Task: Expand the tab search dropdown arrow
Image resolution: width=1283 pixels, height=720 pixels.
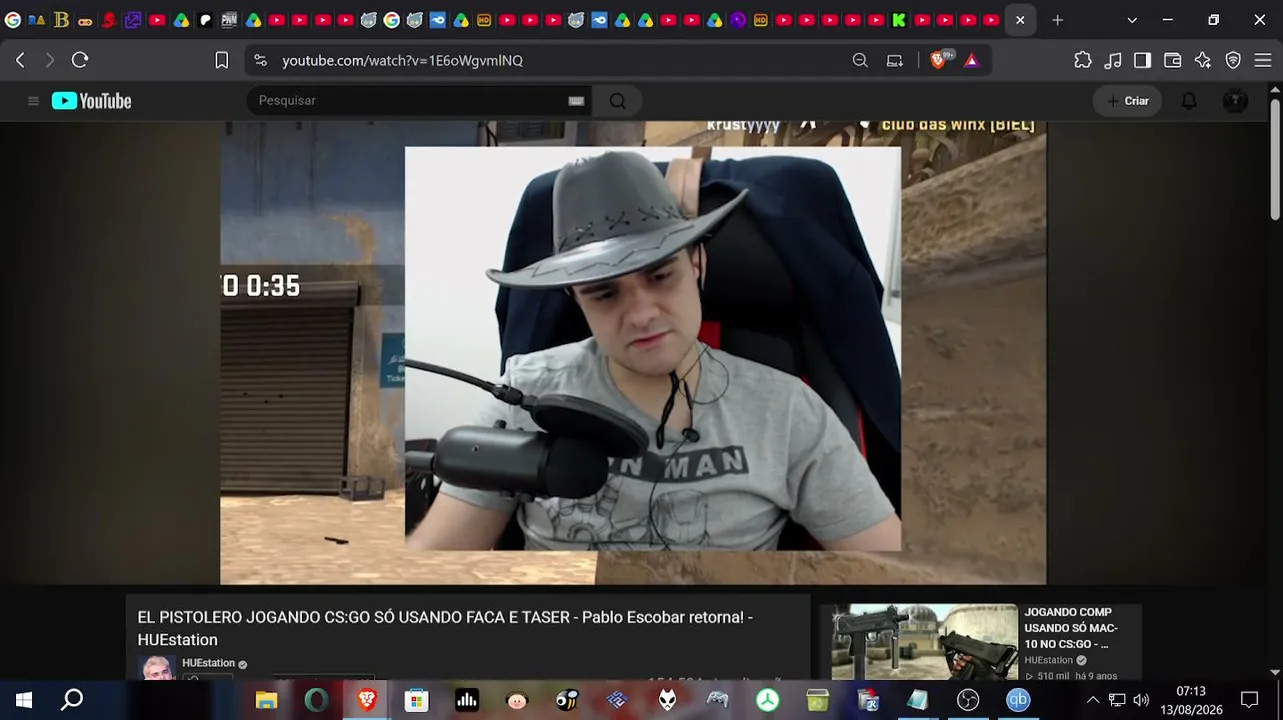Action: coord(1132,20)
